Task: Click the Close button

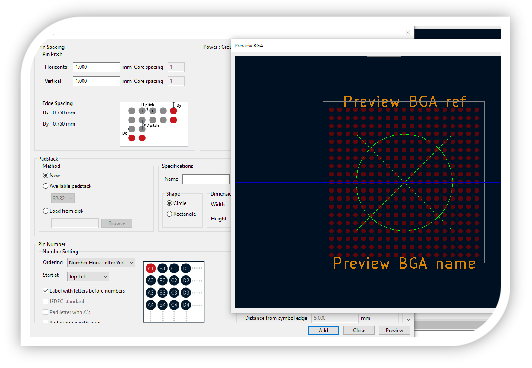Action: (x=359, y=330)
